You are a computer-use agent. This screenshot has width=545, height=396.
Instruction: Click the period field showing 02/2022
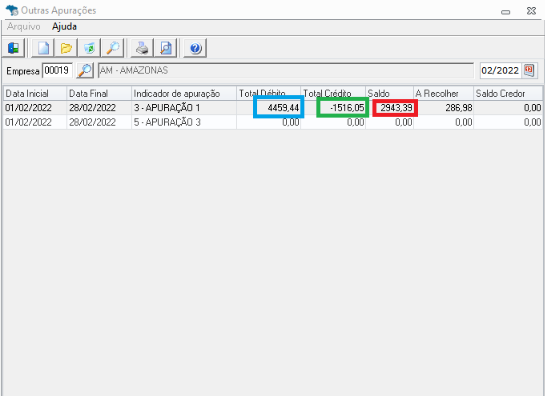tap(501, 71)
